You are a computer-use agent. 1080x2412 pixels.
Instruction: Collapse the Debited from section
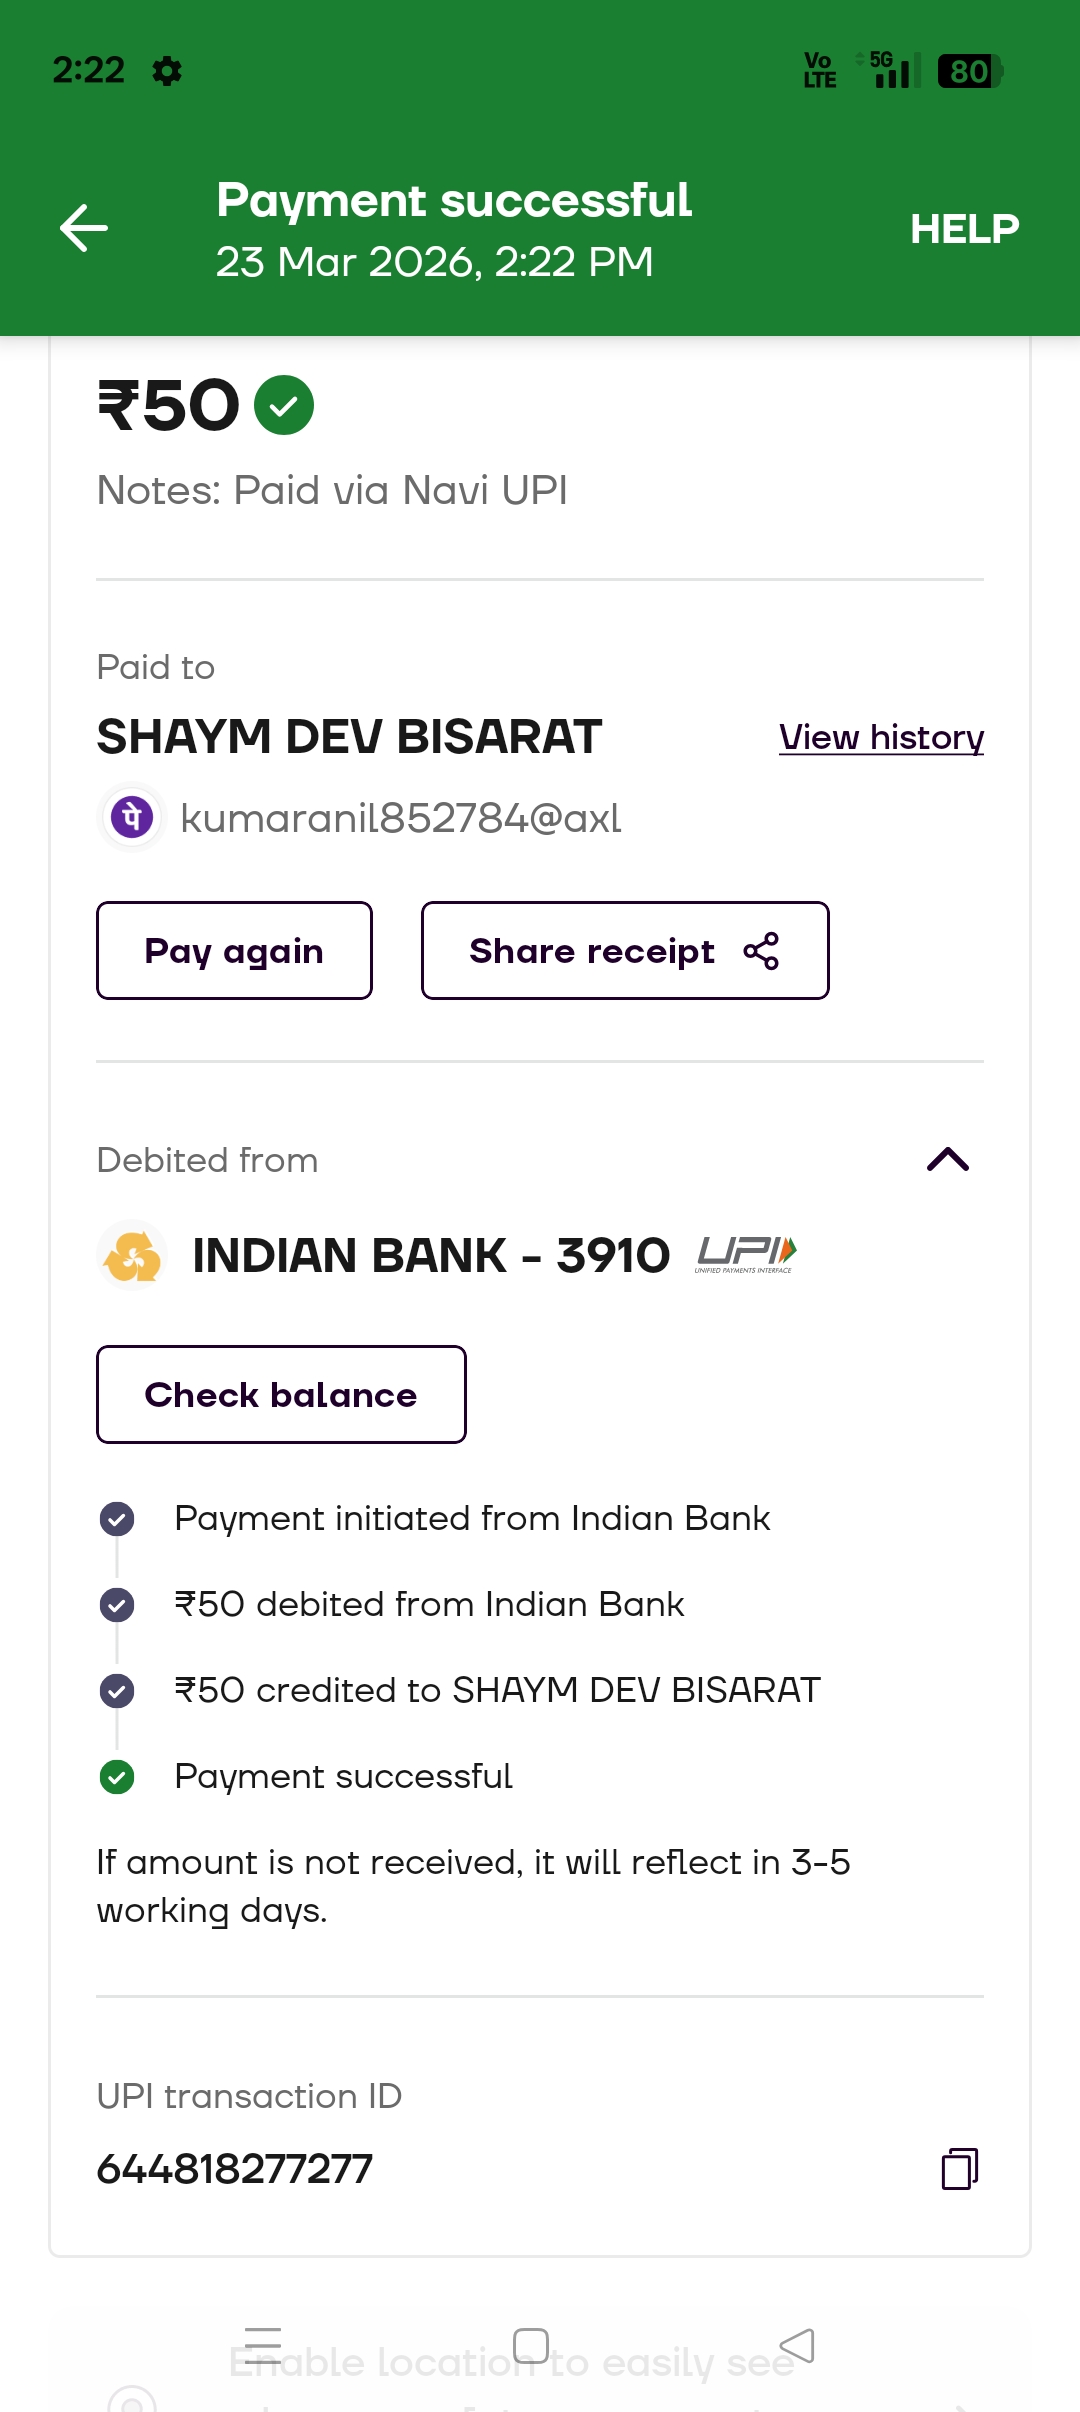948,1159
